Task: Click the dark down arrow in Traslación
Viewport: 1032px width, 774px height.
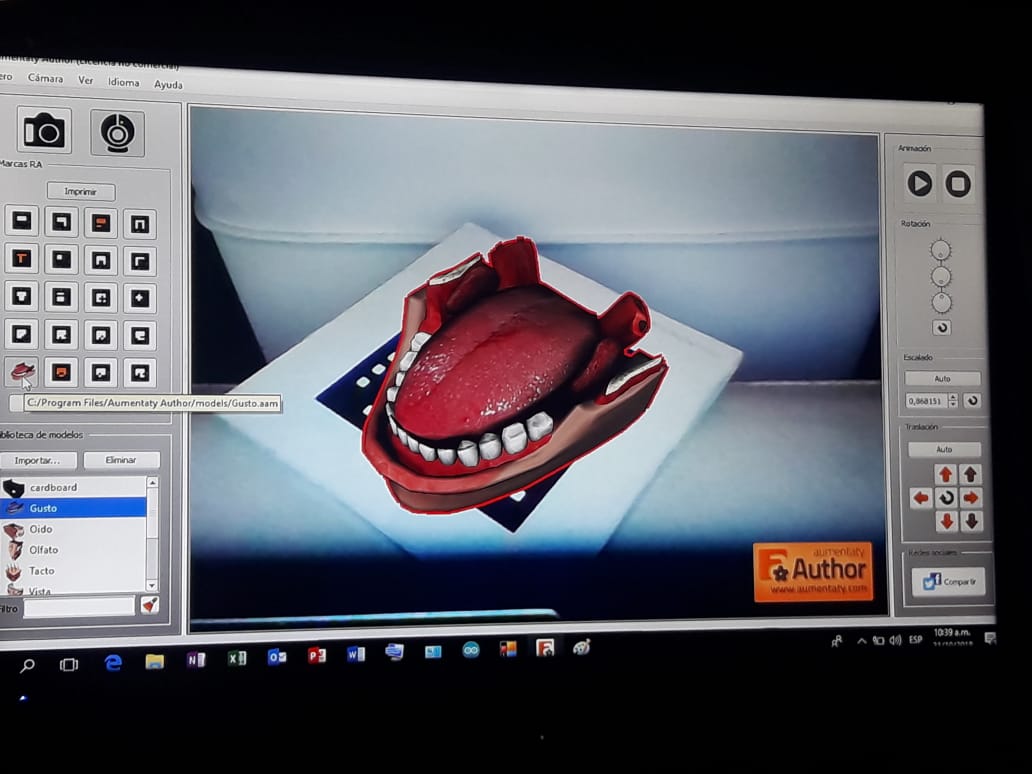Action: click(x=971, y=522)
